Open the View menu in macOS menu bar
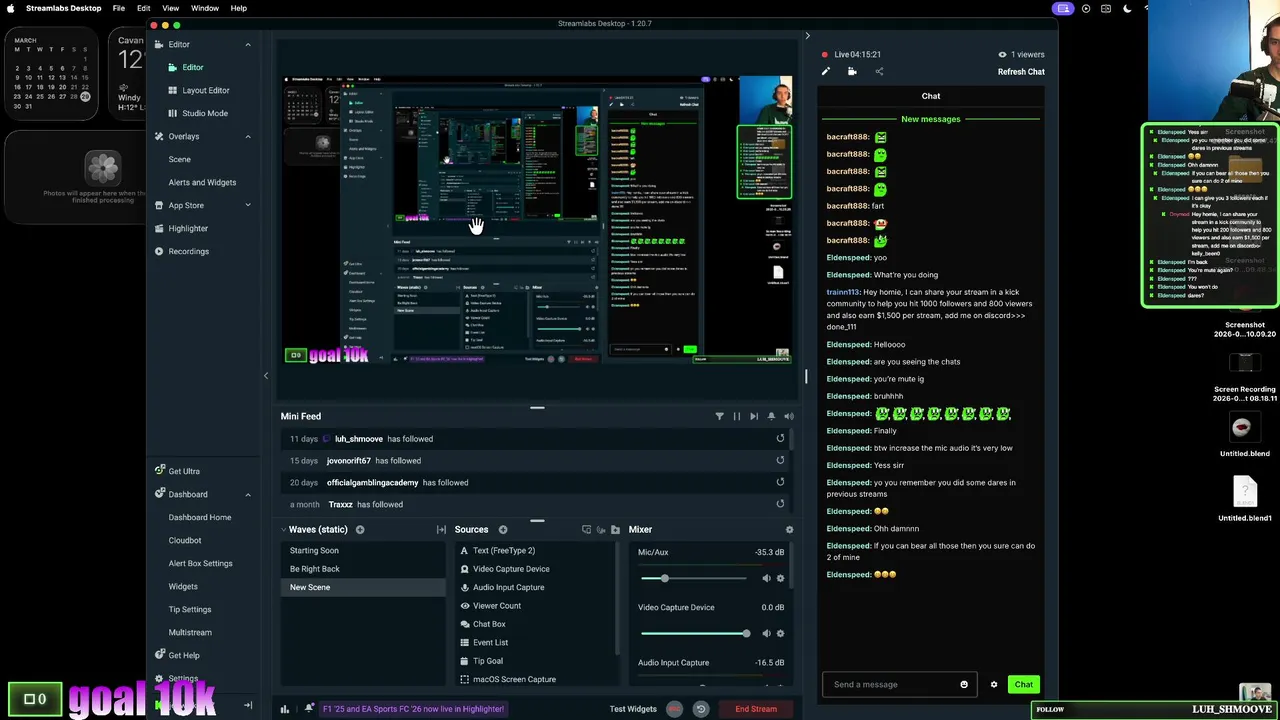This screenshot has width=1280, height=720. 170,8
